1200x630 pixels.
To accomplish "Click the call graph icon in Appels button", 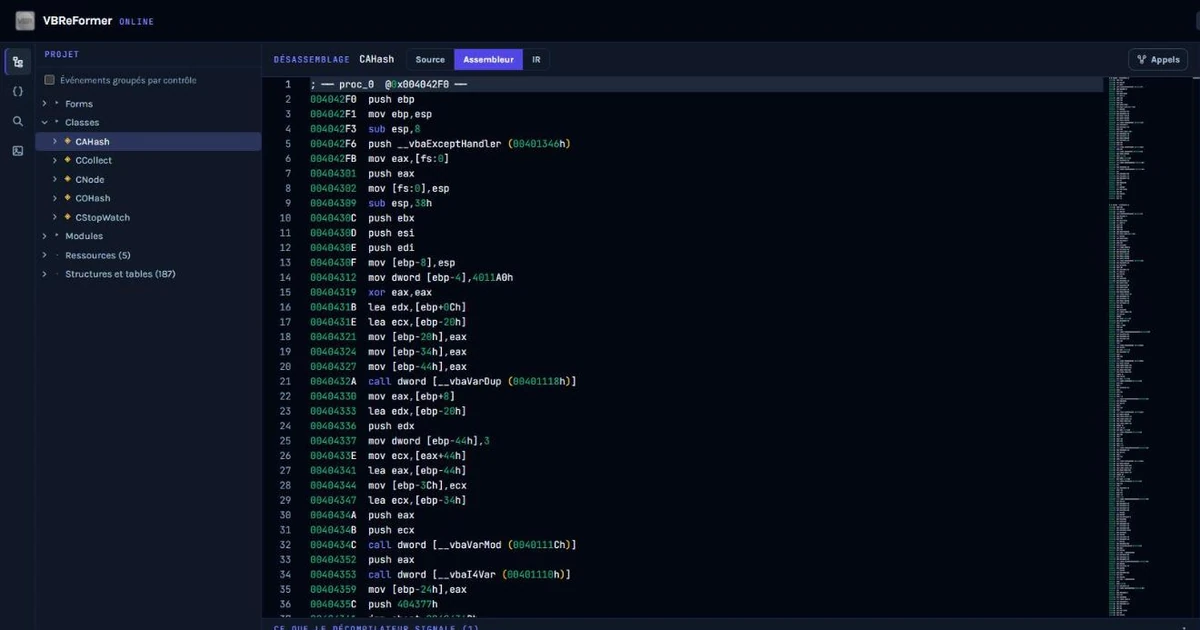I will pyautogui.click(x=1143, y=60).
